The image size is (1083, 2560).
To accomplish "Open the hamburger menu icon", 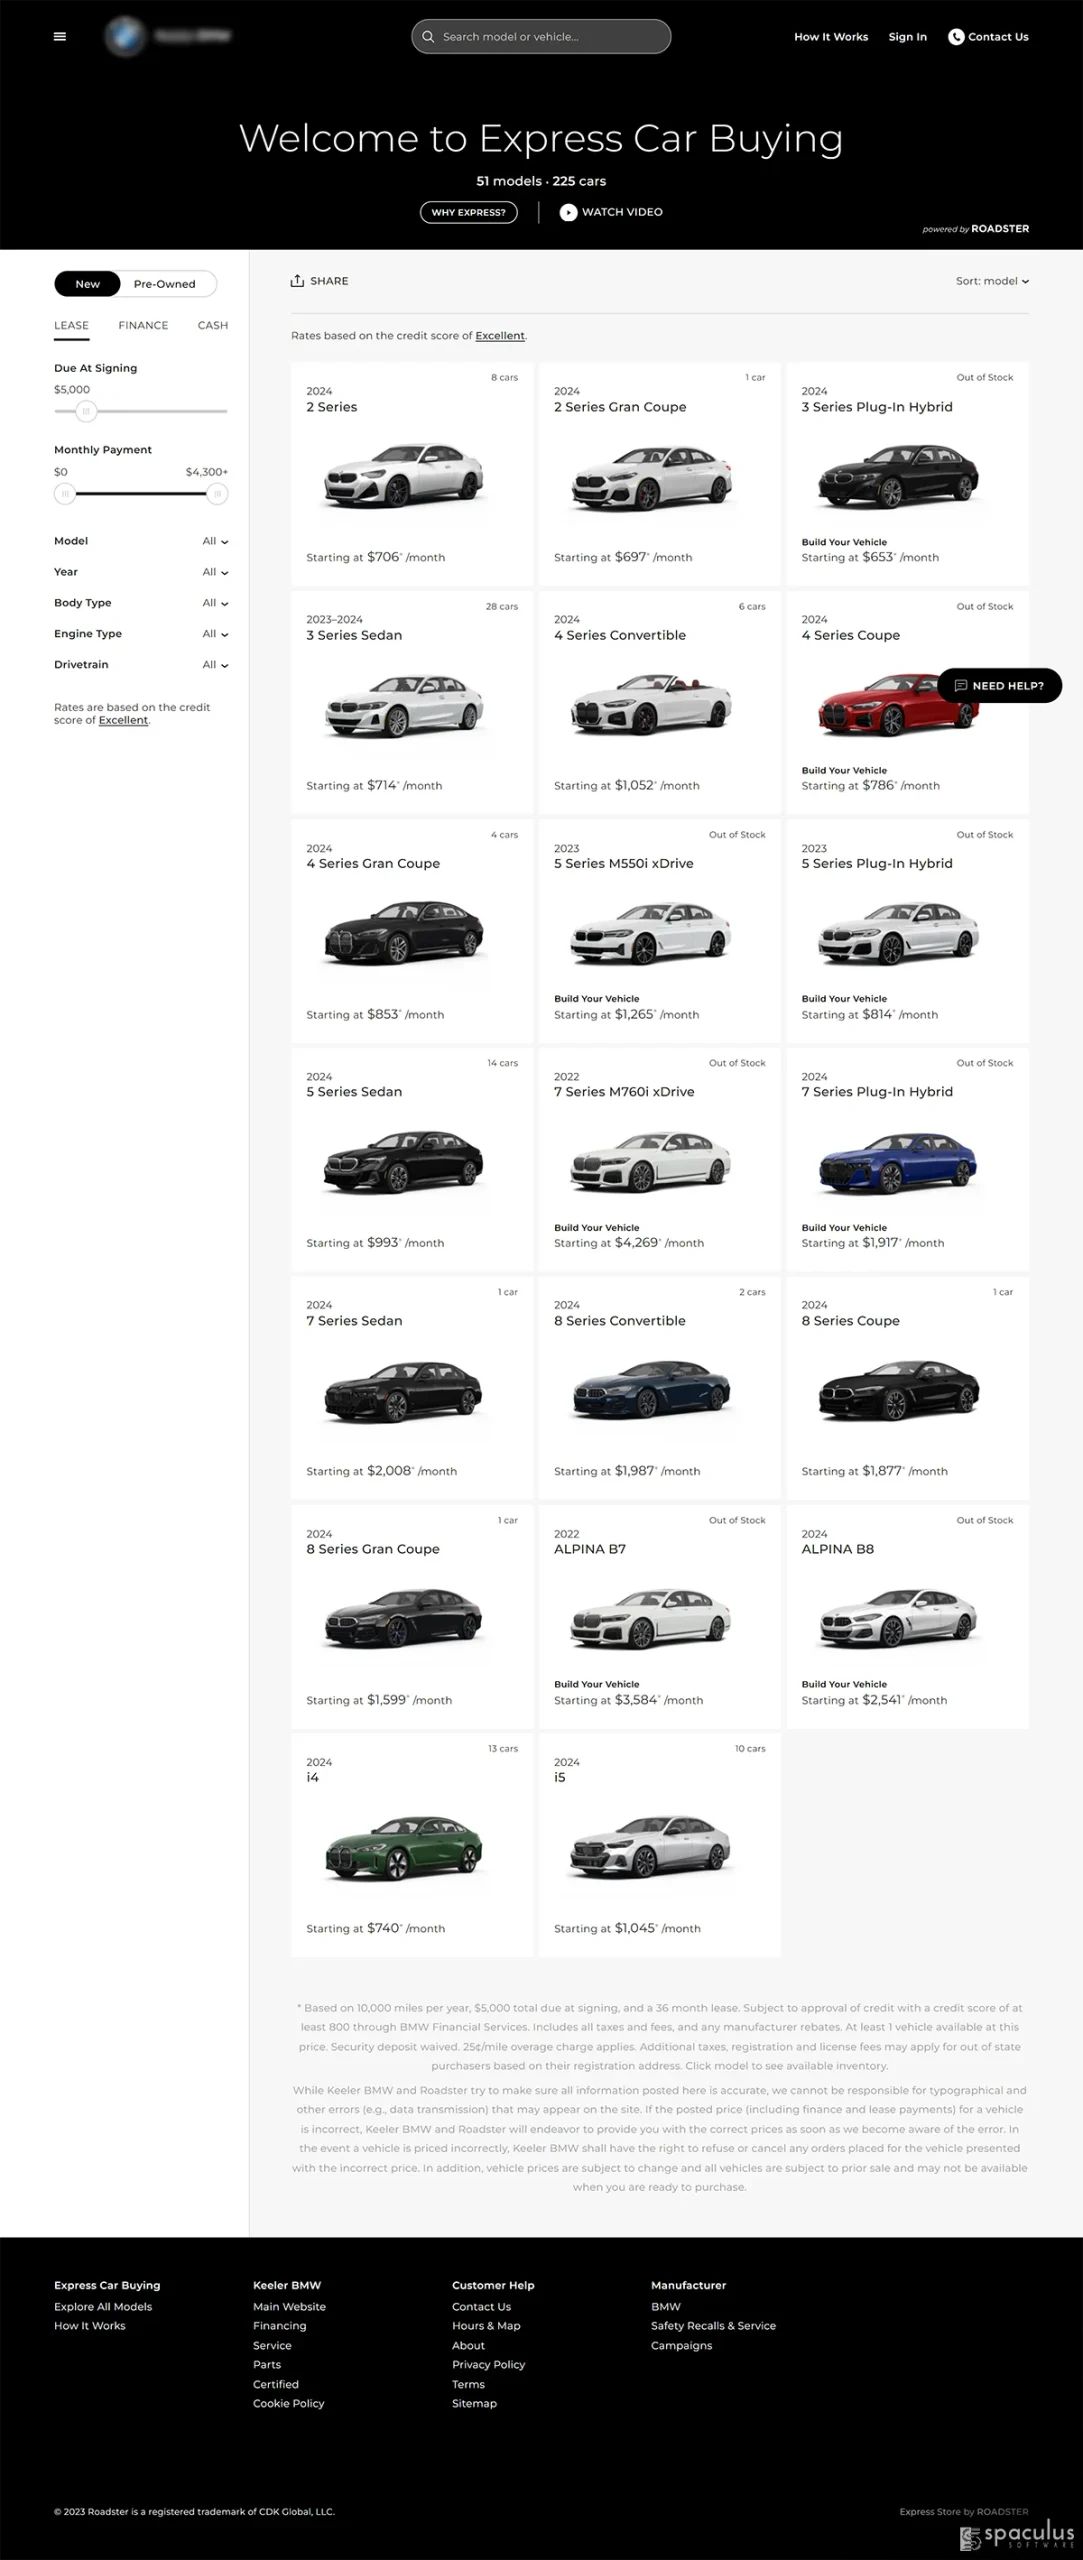I will 60,37.
